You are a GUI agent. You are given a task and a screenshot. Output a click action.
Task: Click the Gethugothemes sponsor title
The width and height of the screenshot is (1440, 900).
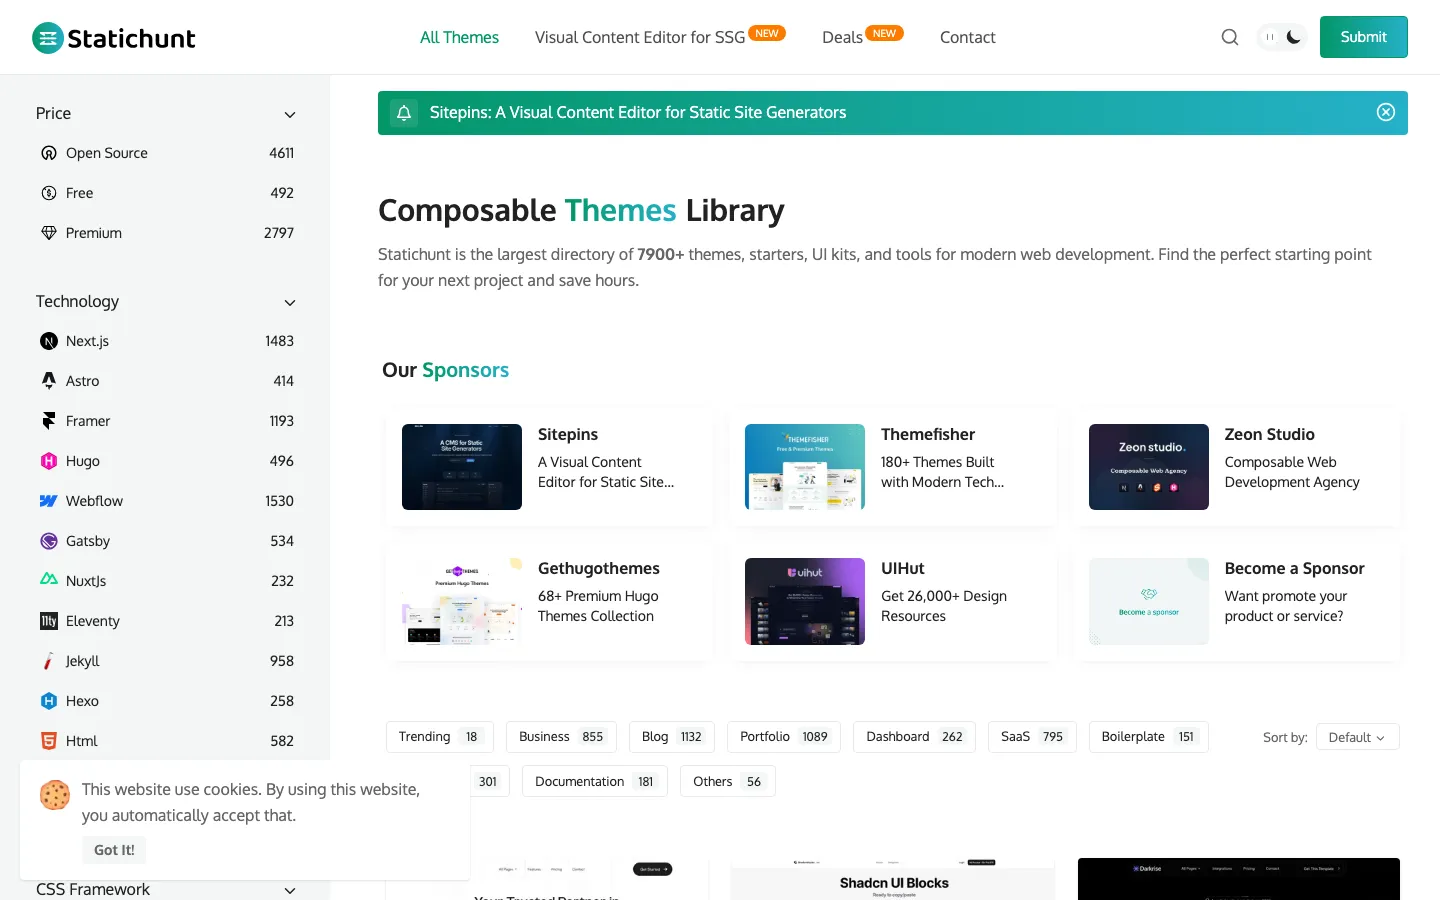tap(598, 568)
